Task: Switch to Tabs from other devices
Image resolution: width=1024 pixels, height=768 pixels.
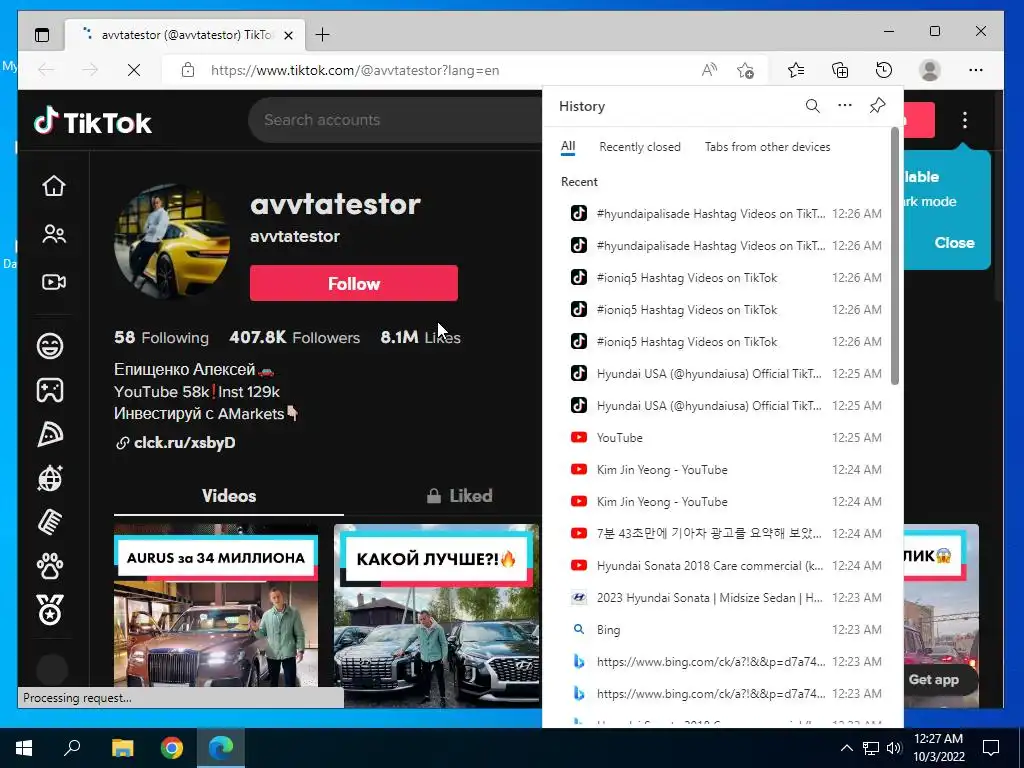Action: pos(767,147)
